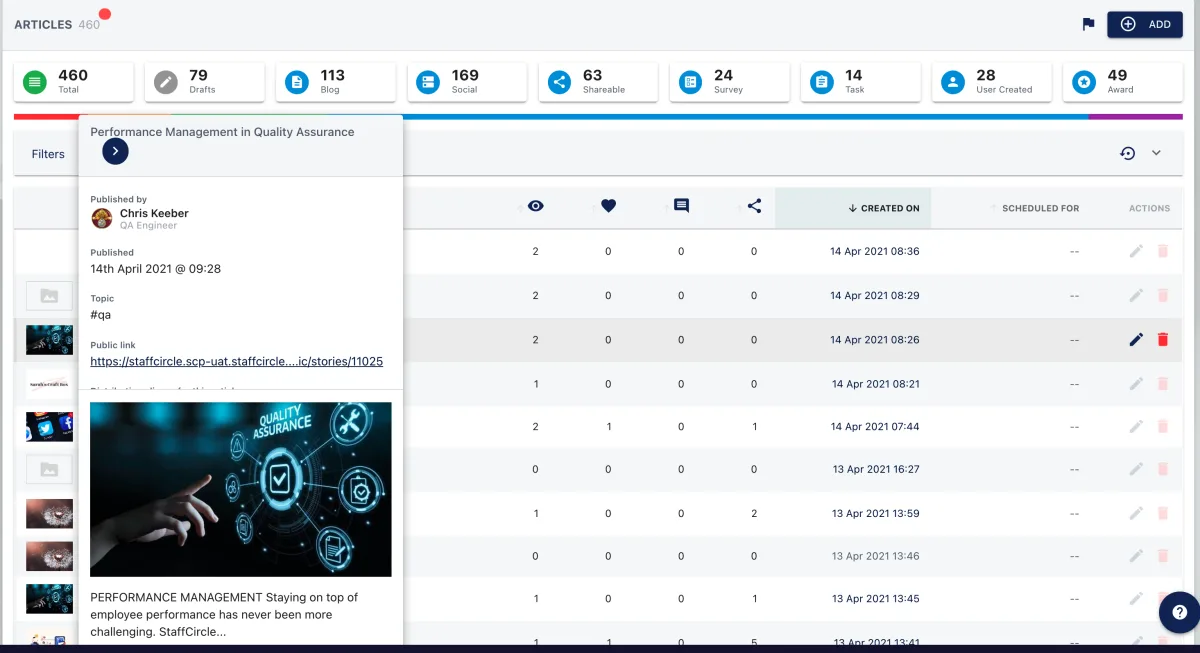The image size is (1200, 653).
Task: Click the 14 Apr 2021 08:36 date cell
Action: click(x=875, y=252)
